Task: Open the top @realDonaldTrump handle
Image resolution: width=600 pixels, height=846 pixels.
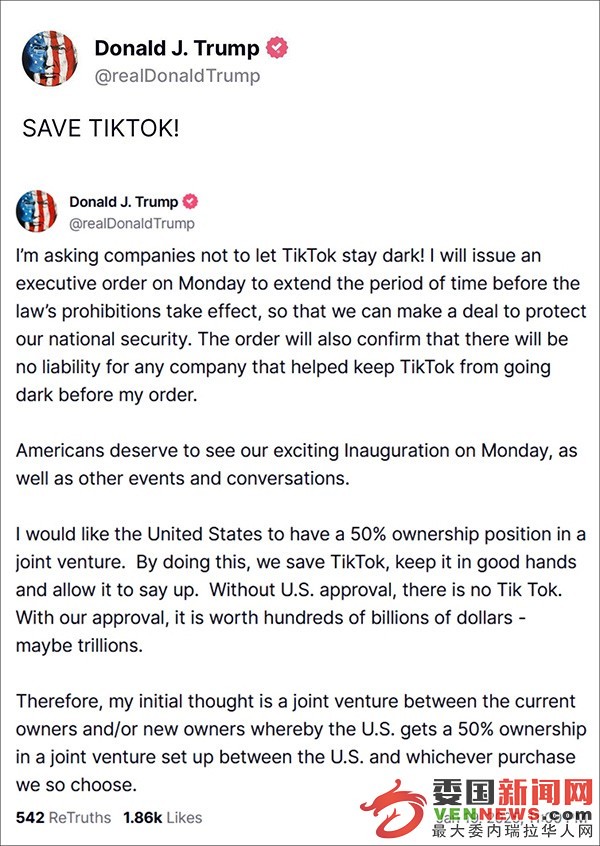Action: pos(177,76)
